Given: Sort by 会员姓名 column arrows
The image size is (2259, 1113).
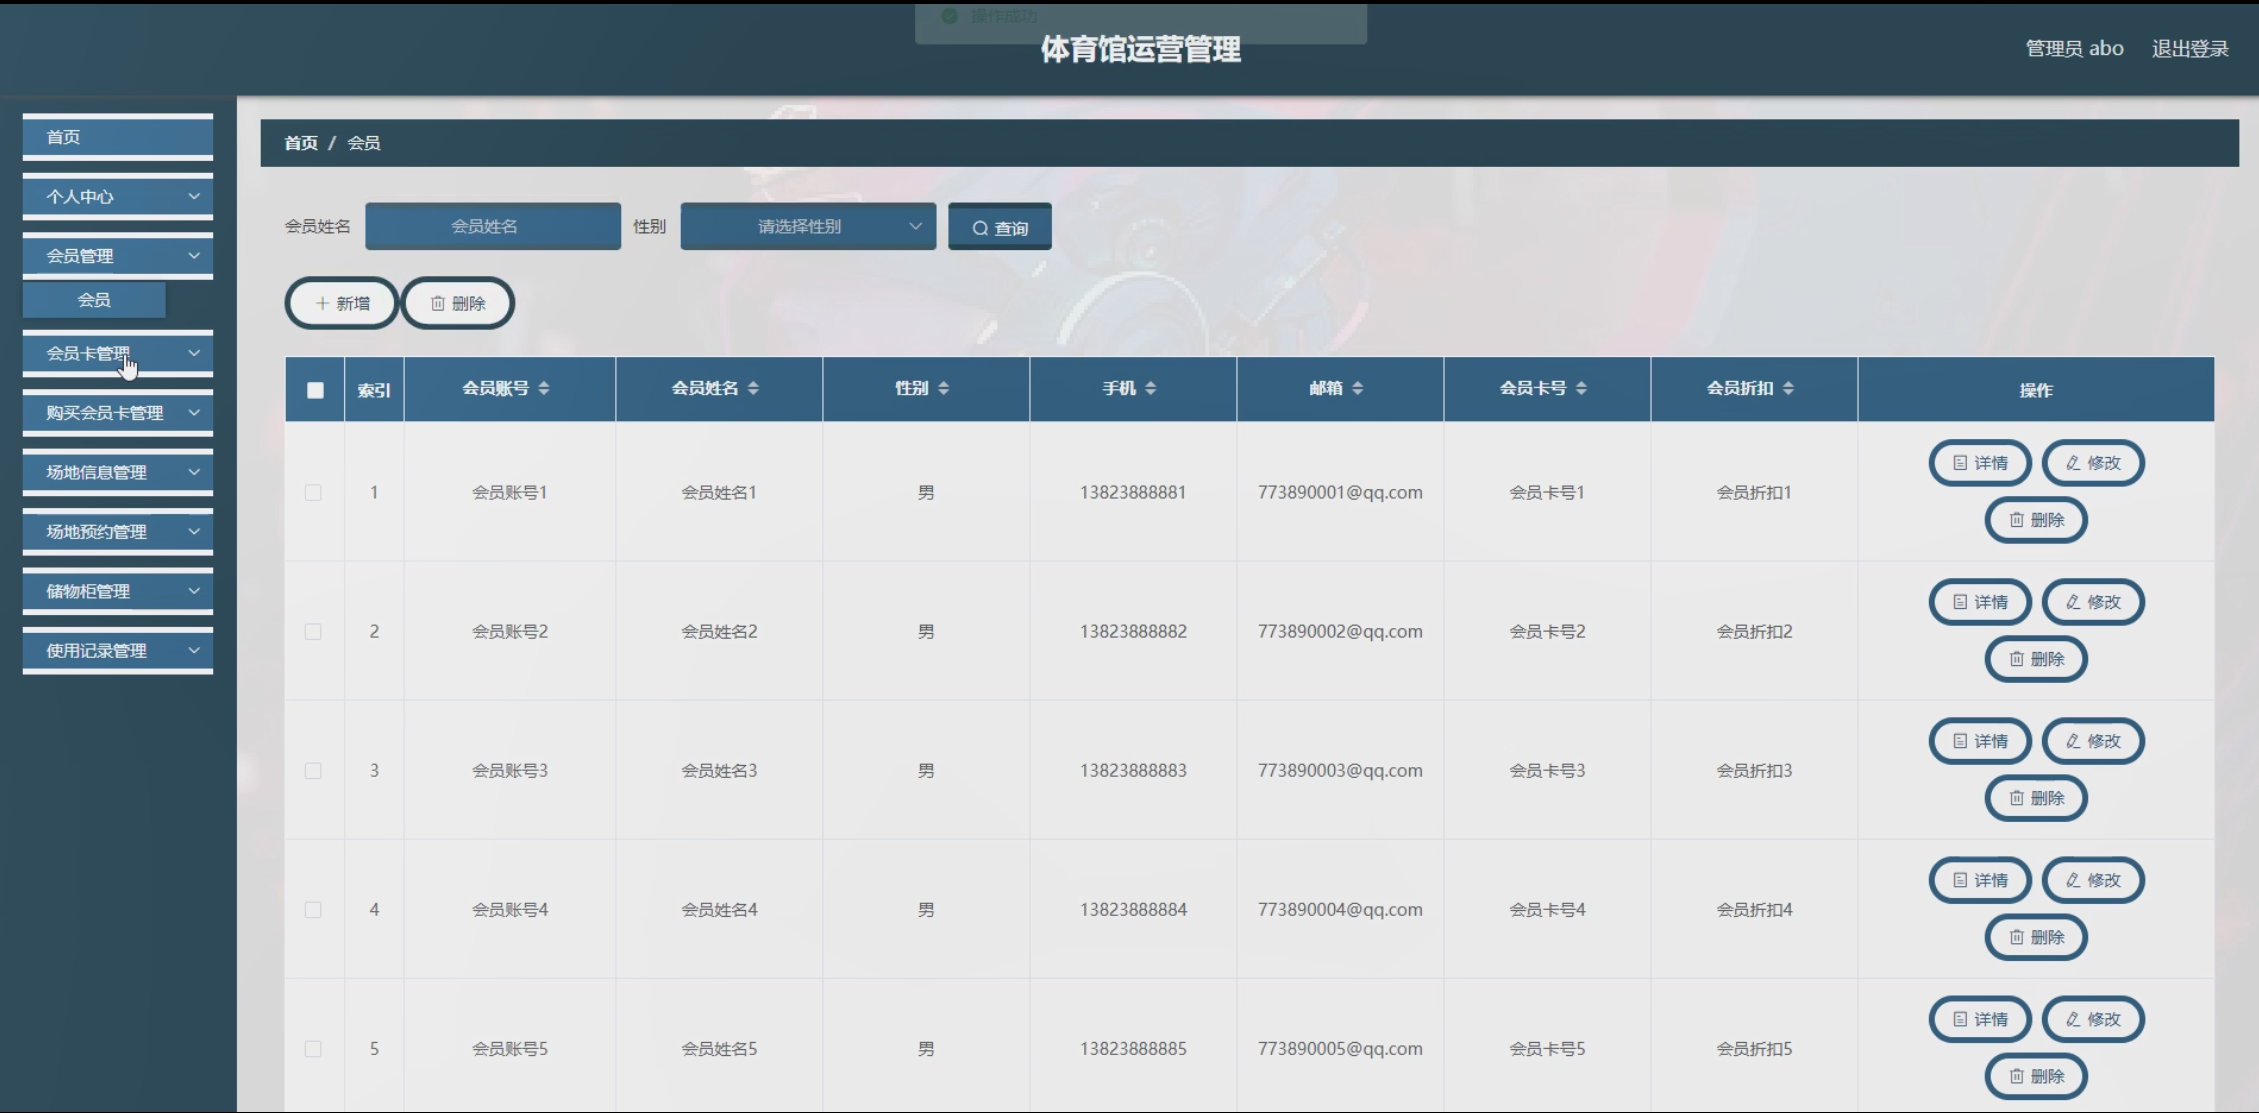Looking at the screenshot, I should (x=753, y=388).
